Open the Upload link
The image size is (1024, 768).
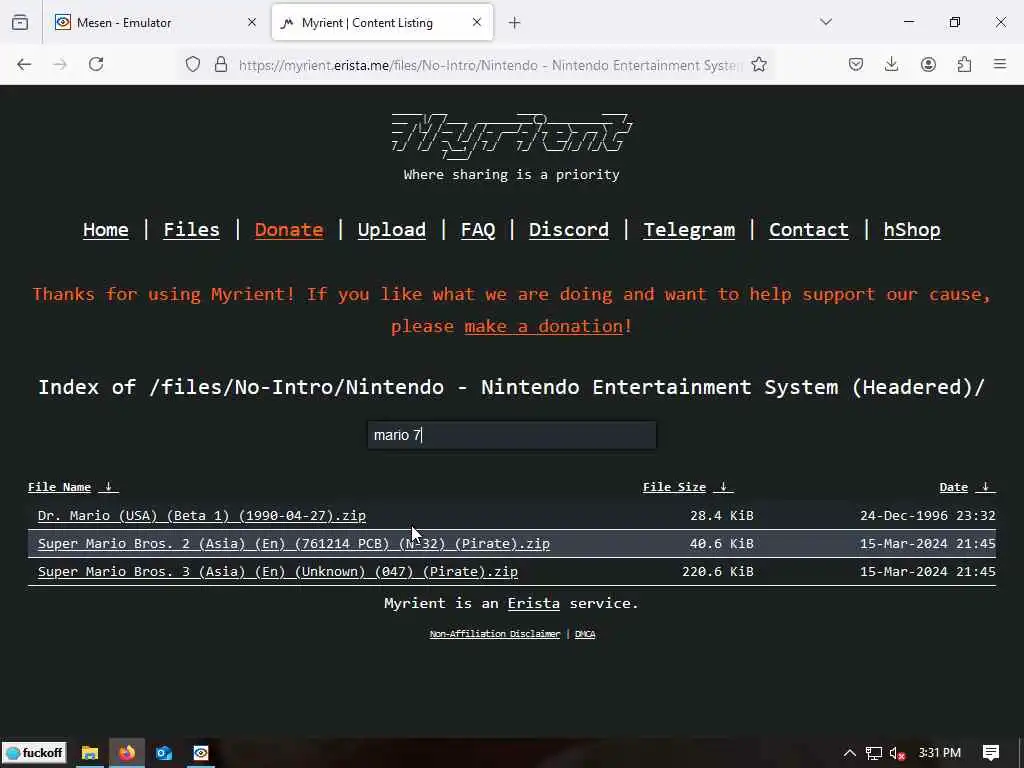(392, 230)
